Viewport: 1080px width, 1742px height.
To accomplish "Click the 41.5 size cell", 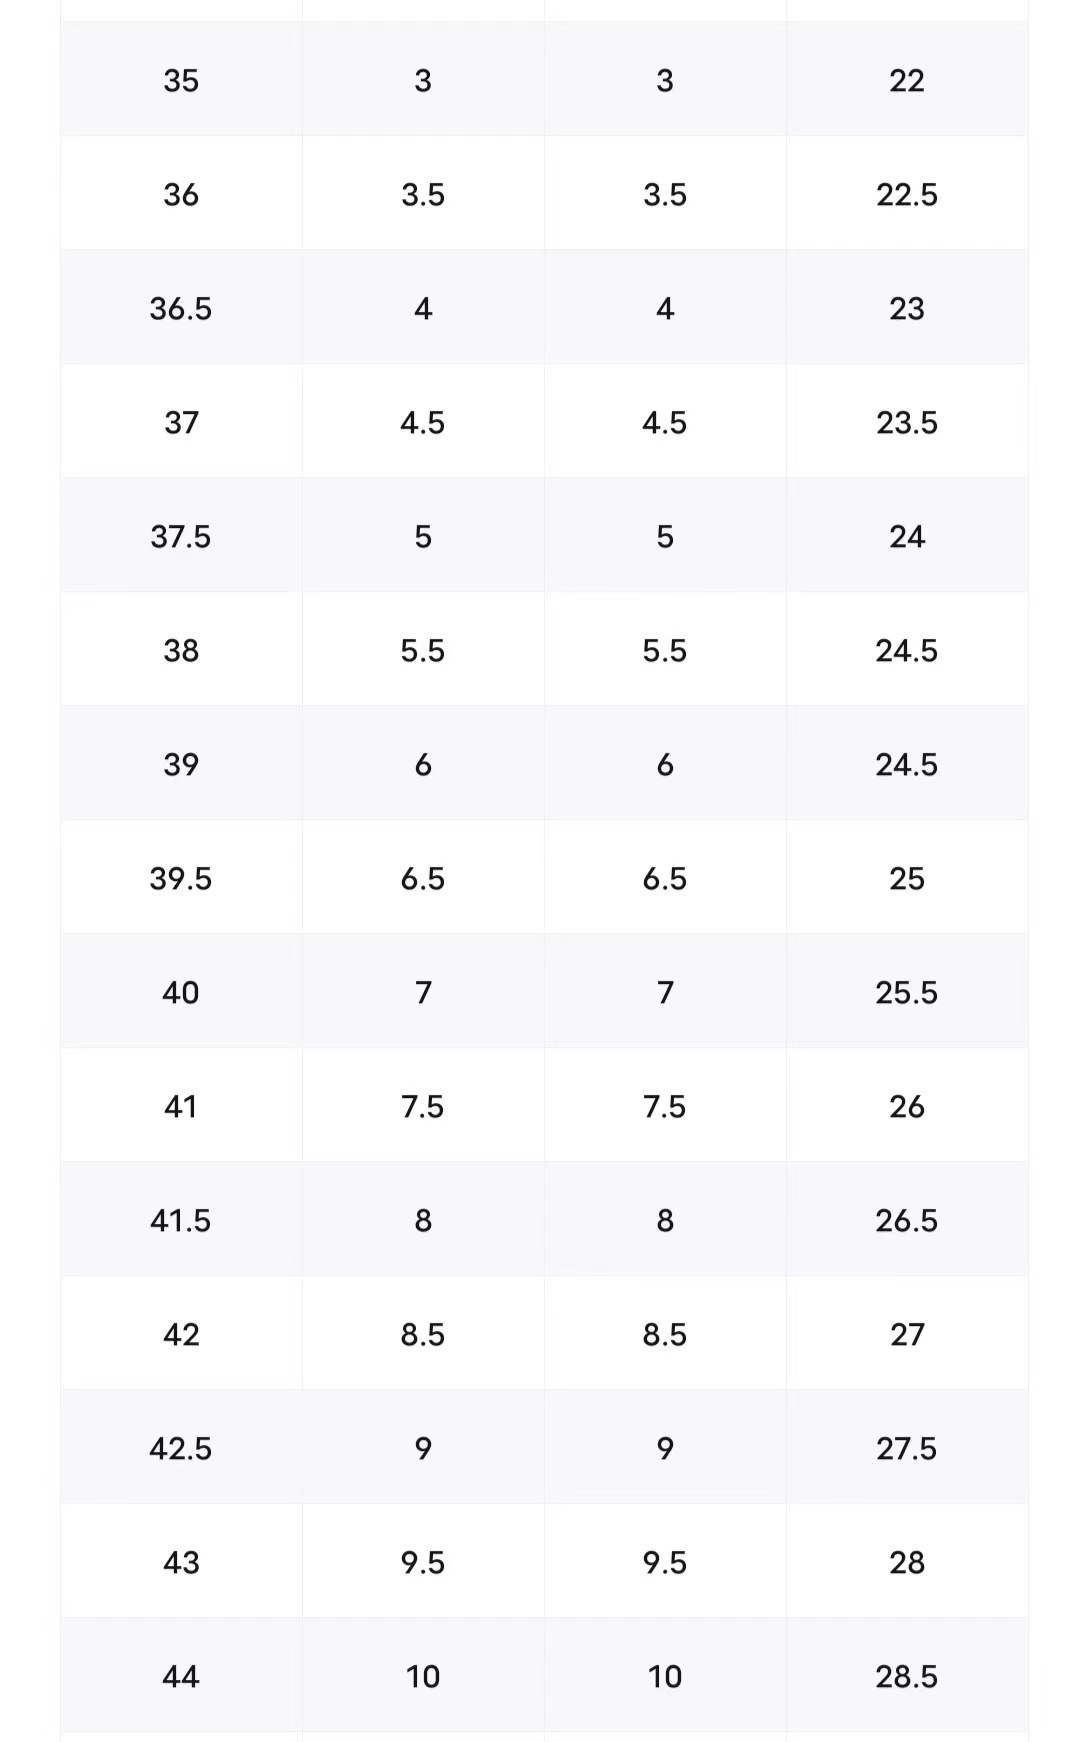I will click(181, 1220).
